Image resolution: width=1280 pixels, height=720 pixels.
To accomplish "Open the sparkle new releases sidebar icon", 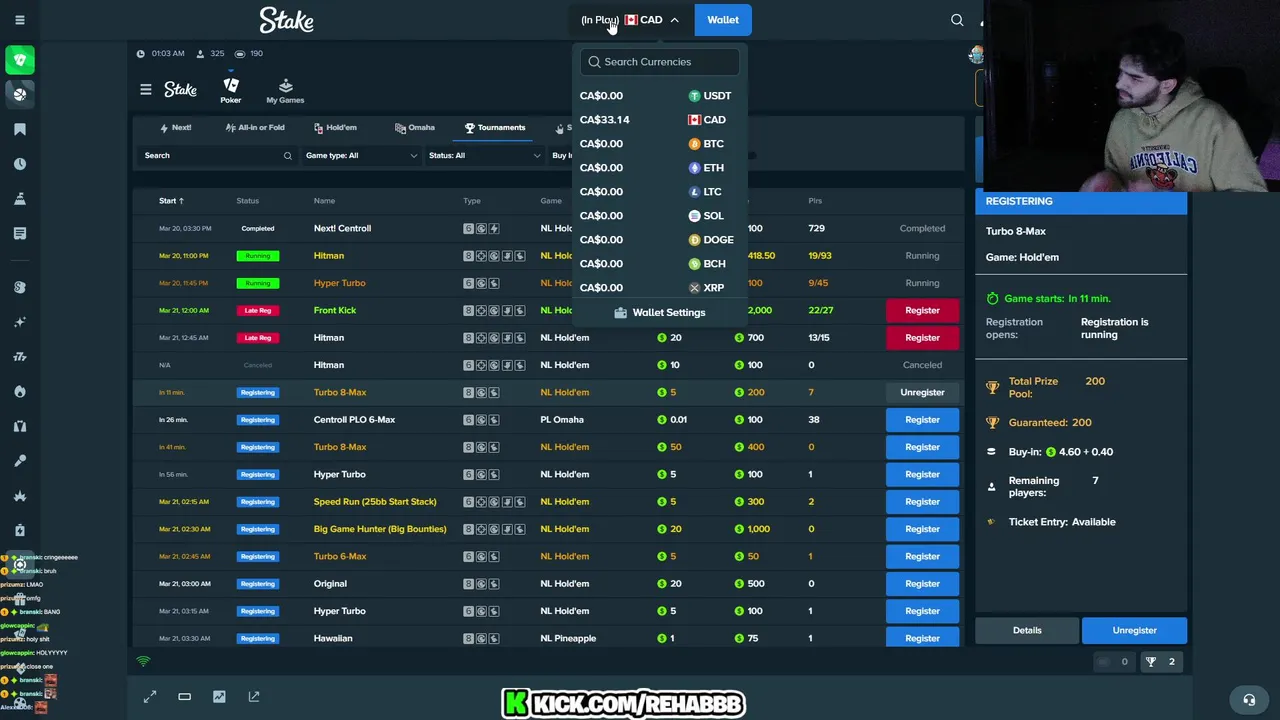I will pyautogui.click(x=20, y=322).
